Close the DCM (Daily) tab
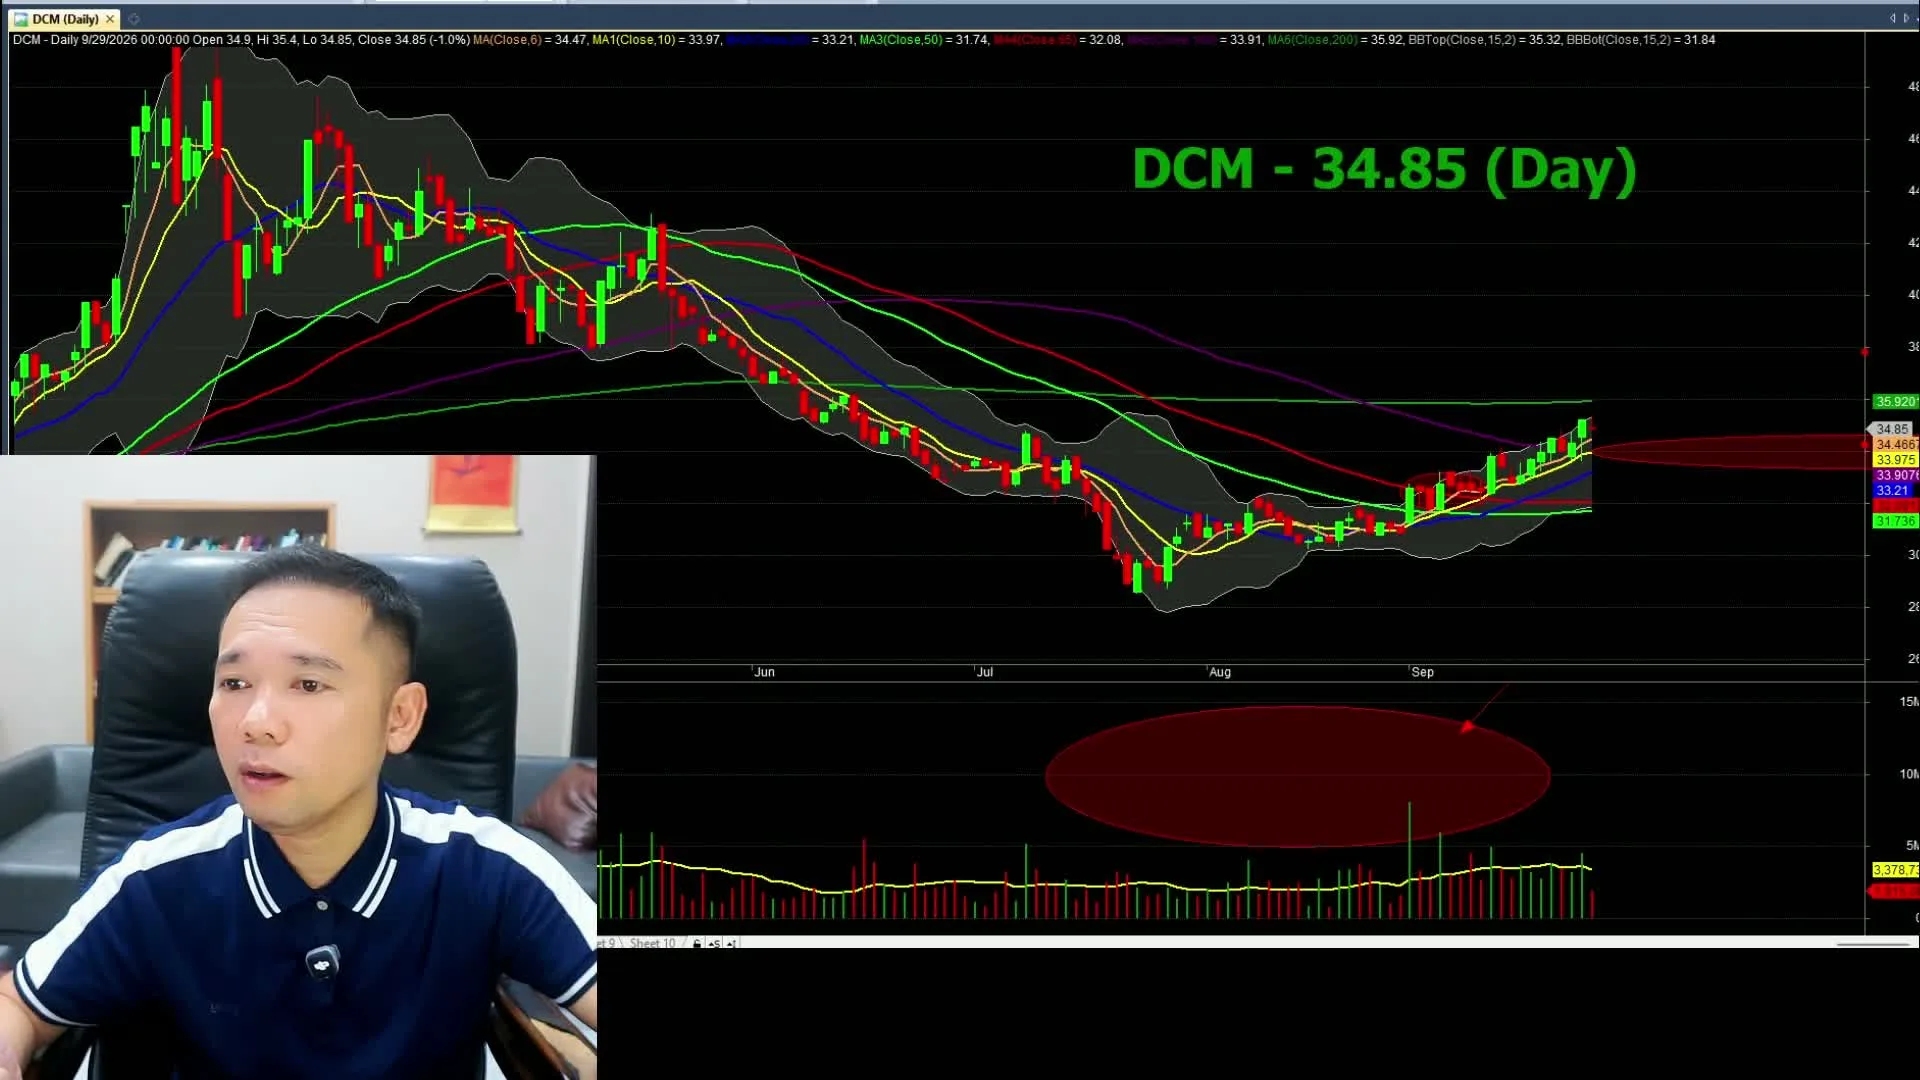 (x=110, y=19)
